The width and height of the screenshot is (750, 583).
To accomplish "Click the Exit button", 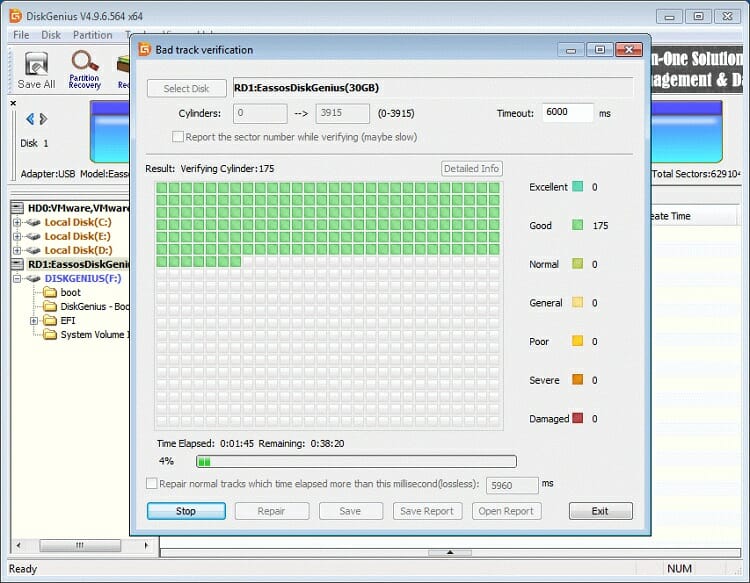I will pos(600,511).
